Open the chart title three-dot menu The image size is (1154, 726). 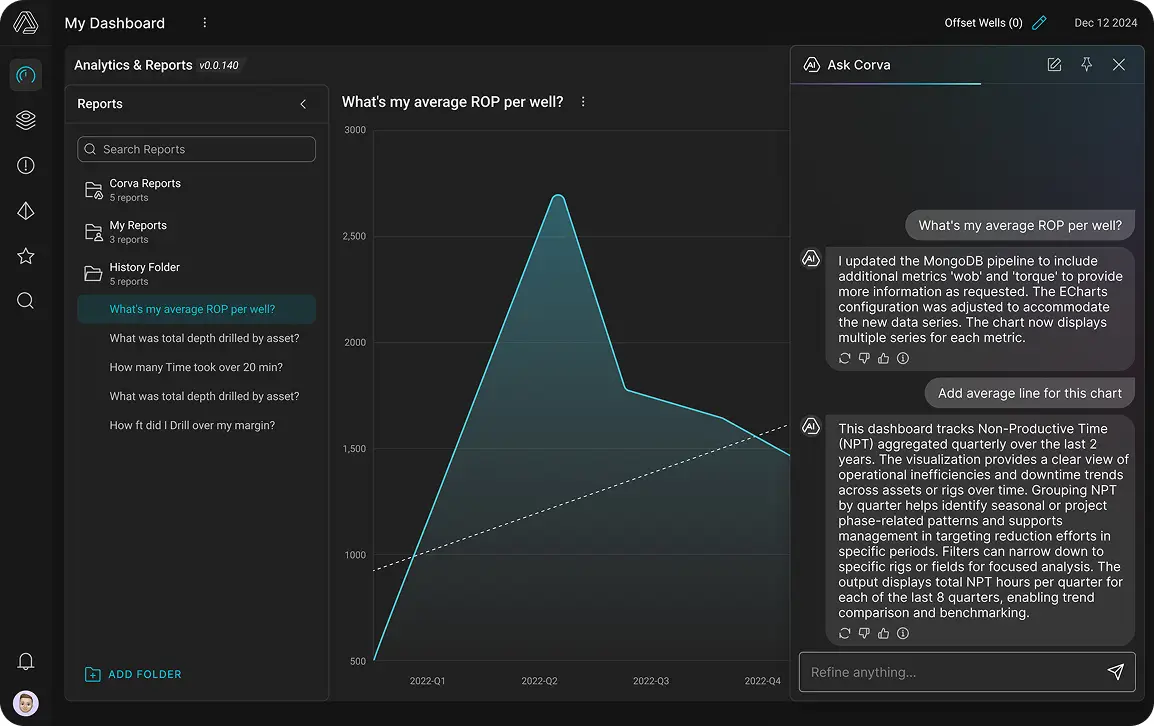click(583, 102)
